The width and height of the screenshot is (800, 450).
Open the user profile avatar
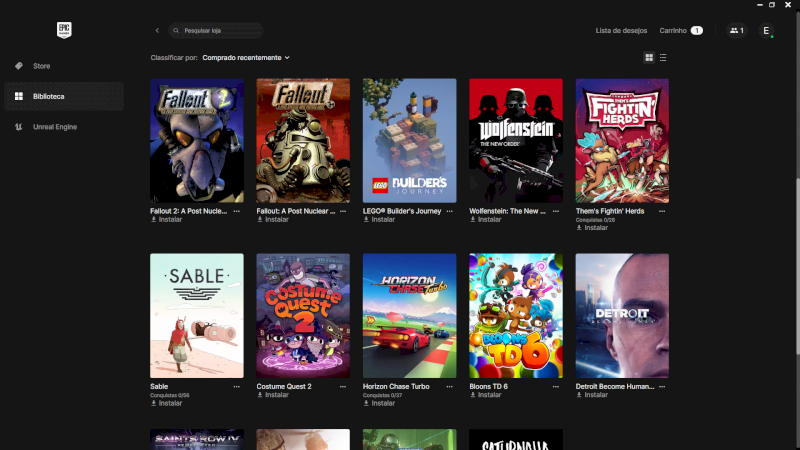[x=766, y=31]
